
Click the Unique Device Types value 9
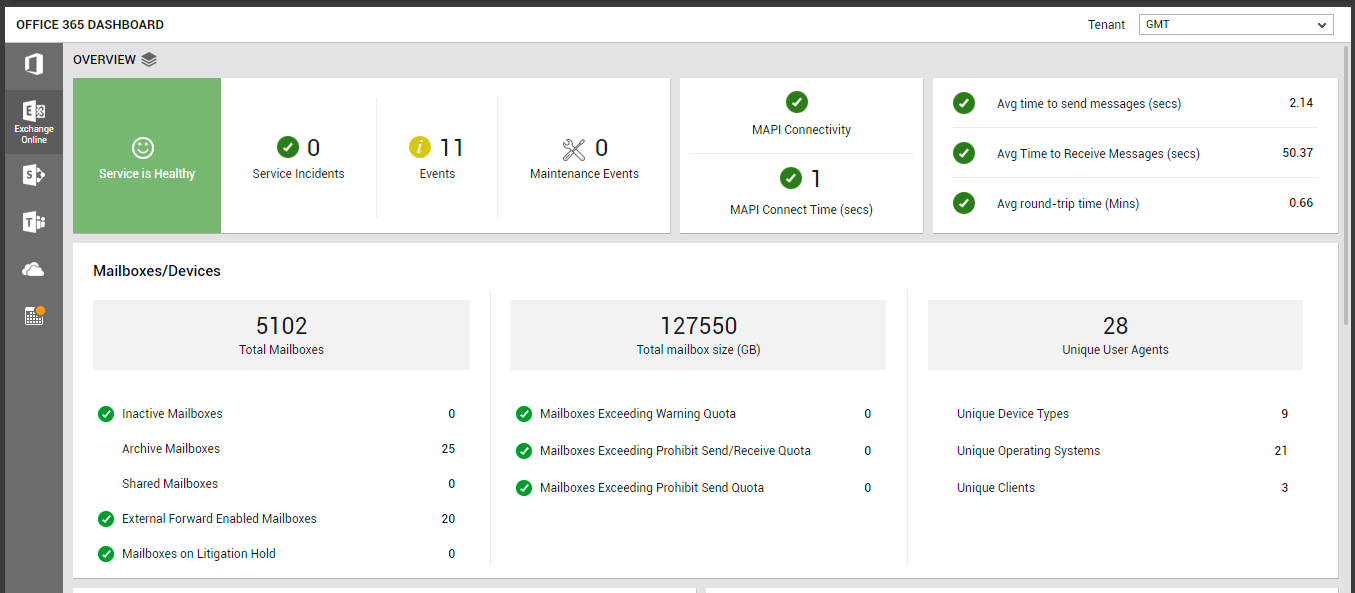pyautogui.click(x=1285, y=414)
